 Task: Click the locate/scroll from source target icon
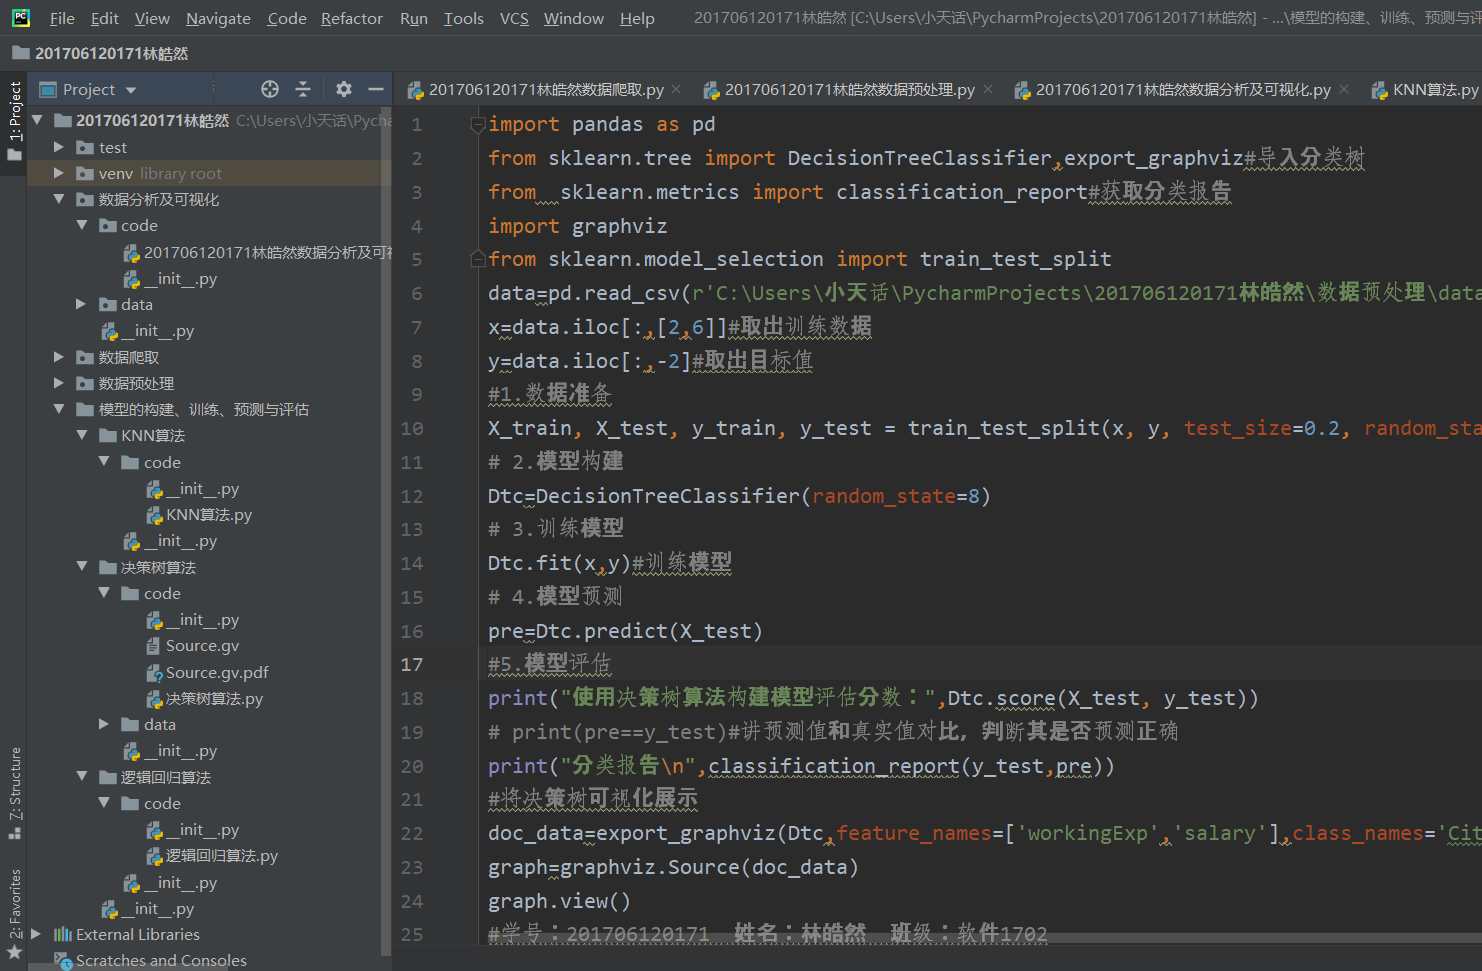click(x=270, y=89)
